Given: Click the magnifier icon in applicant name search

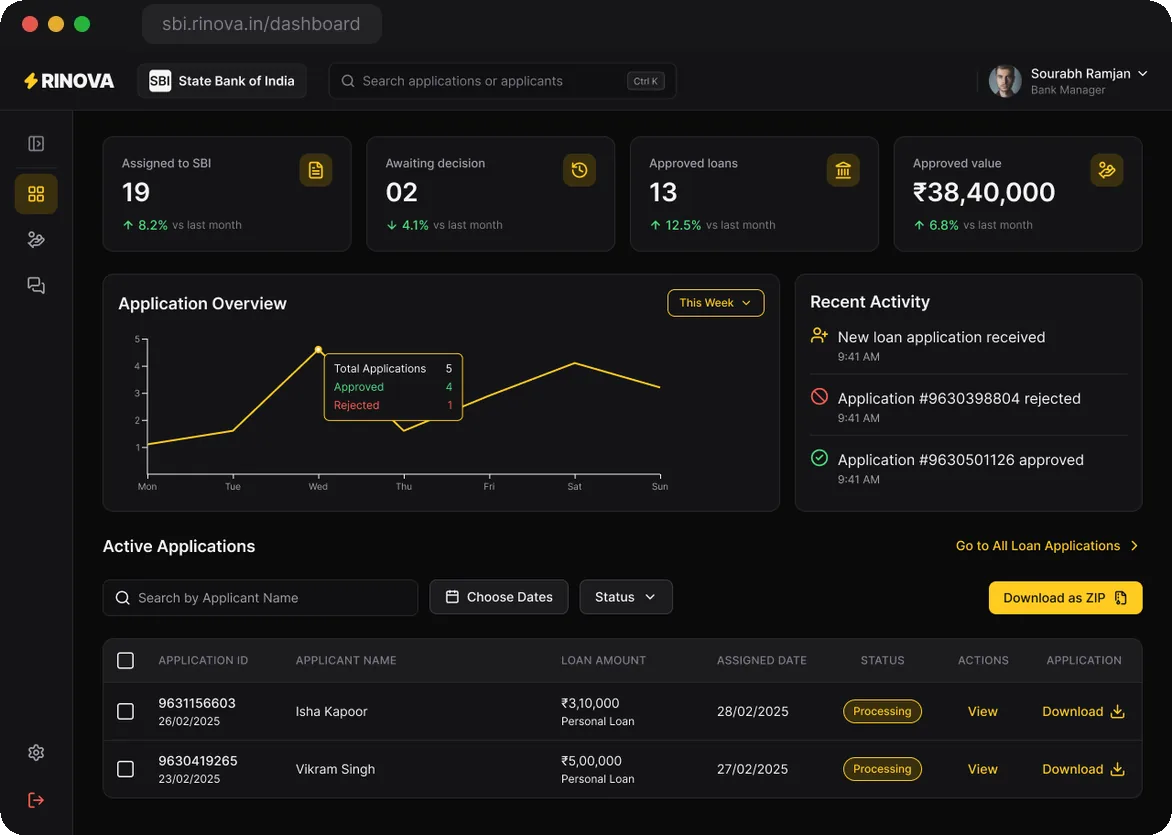Looking at the screenshot, I should [x=123, y=598].
